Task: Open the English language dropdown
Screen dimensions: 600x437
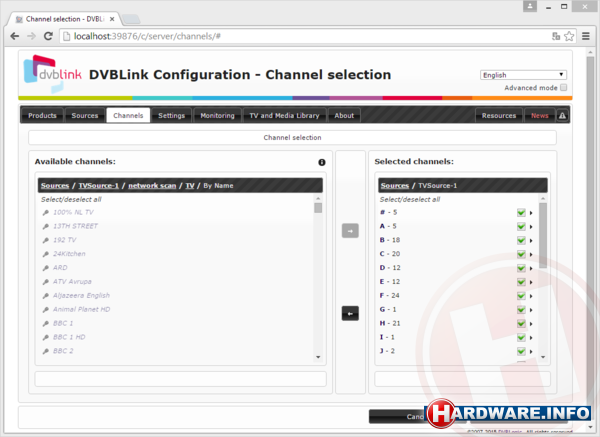Action: (523, 75)
